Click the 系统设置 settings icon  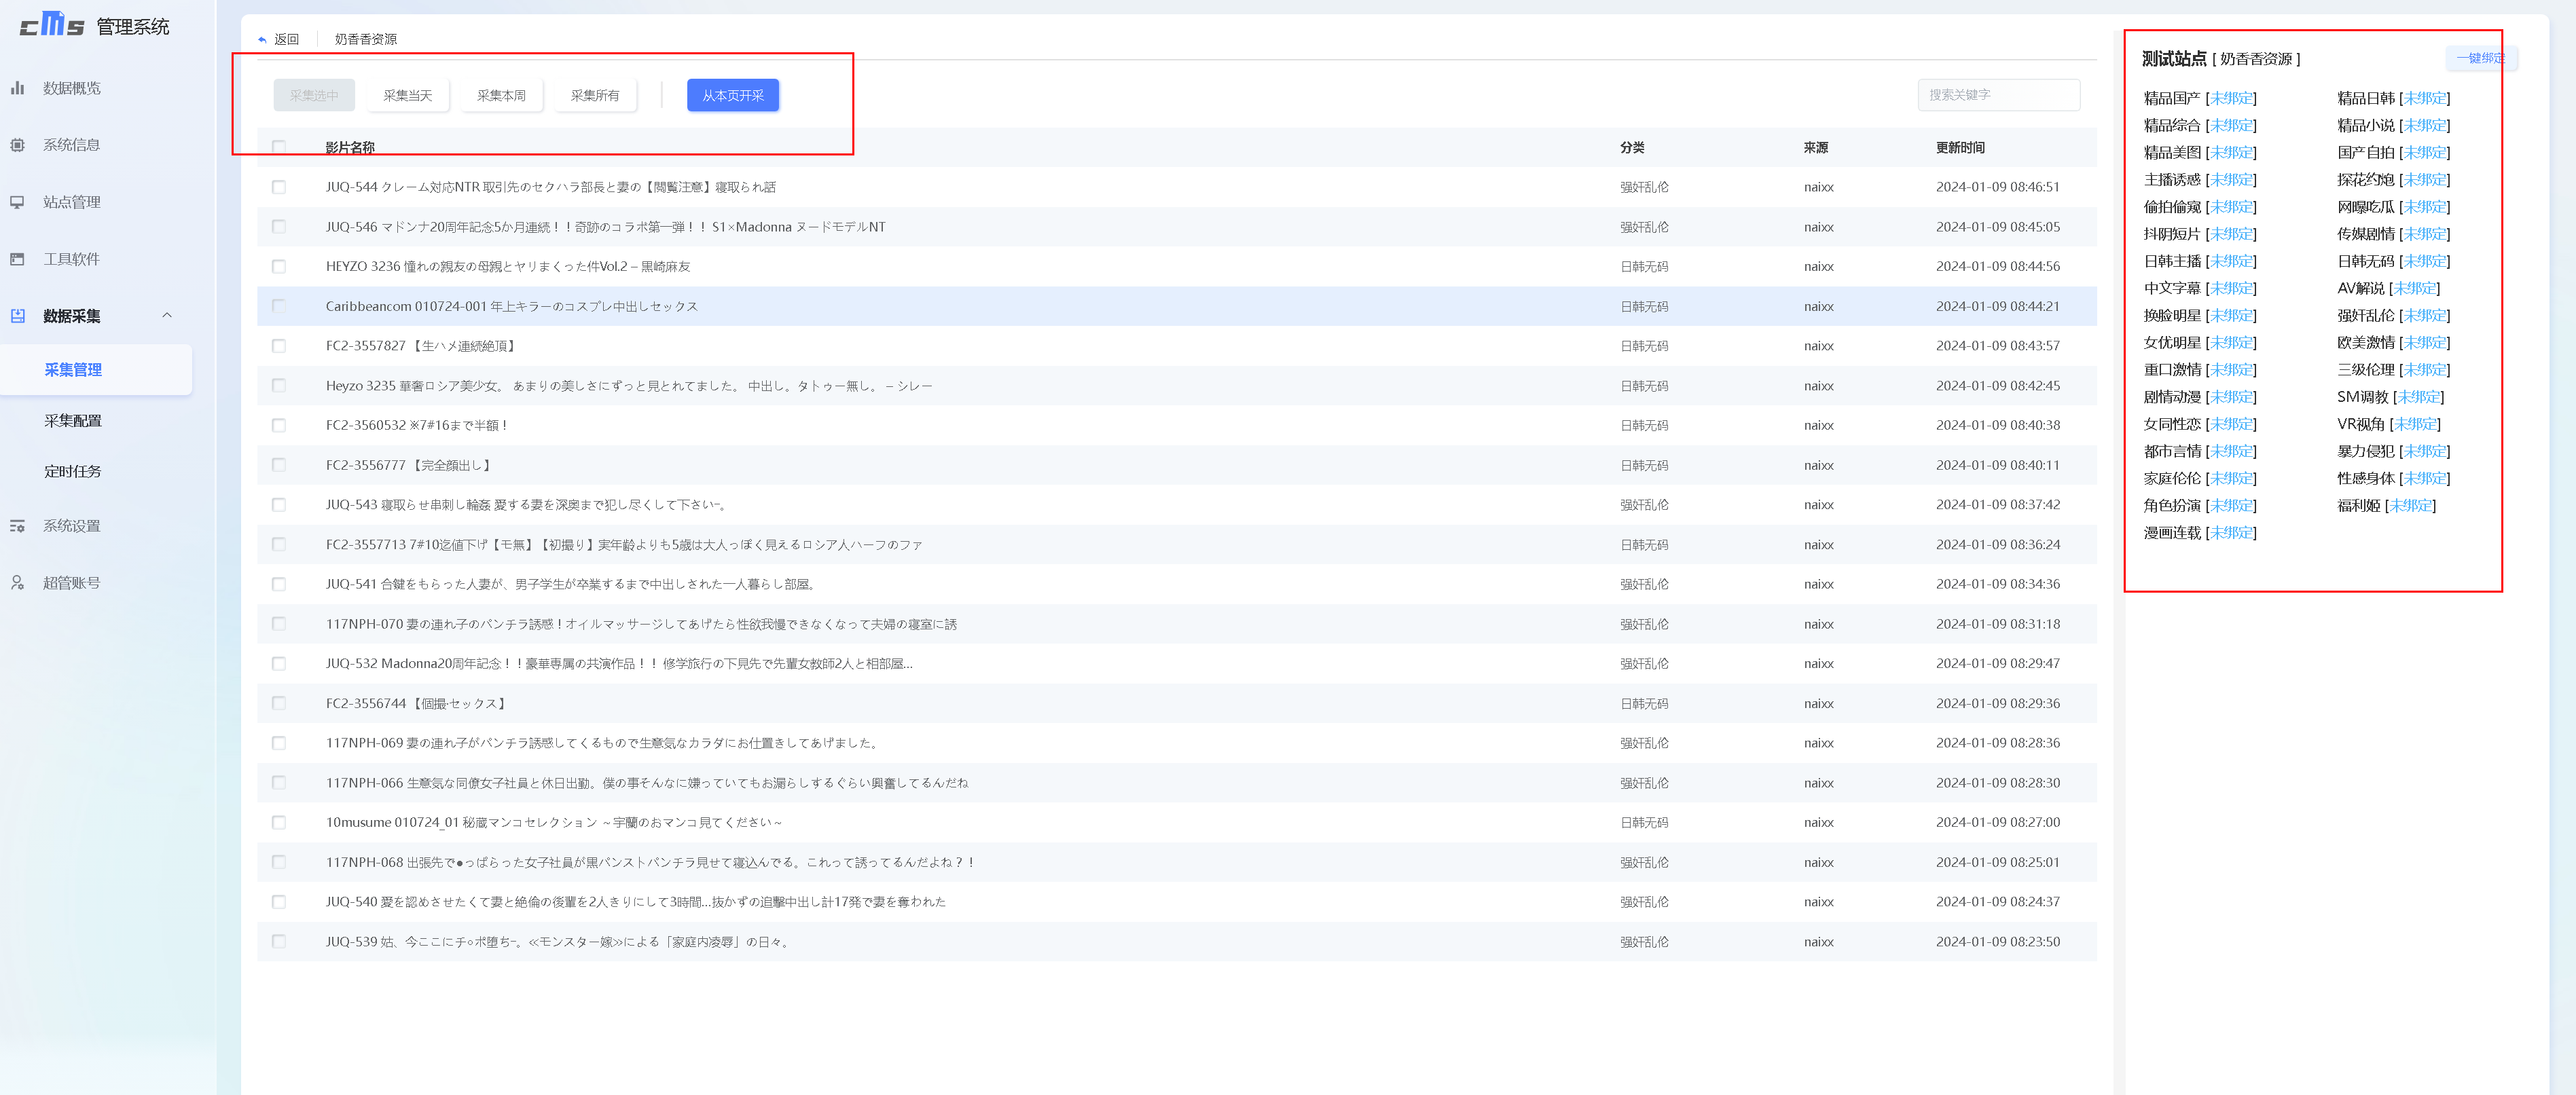tap(17, 526)
